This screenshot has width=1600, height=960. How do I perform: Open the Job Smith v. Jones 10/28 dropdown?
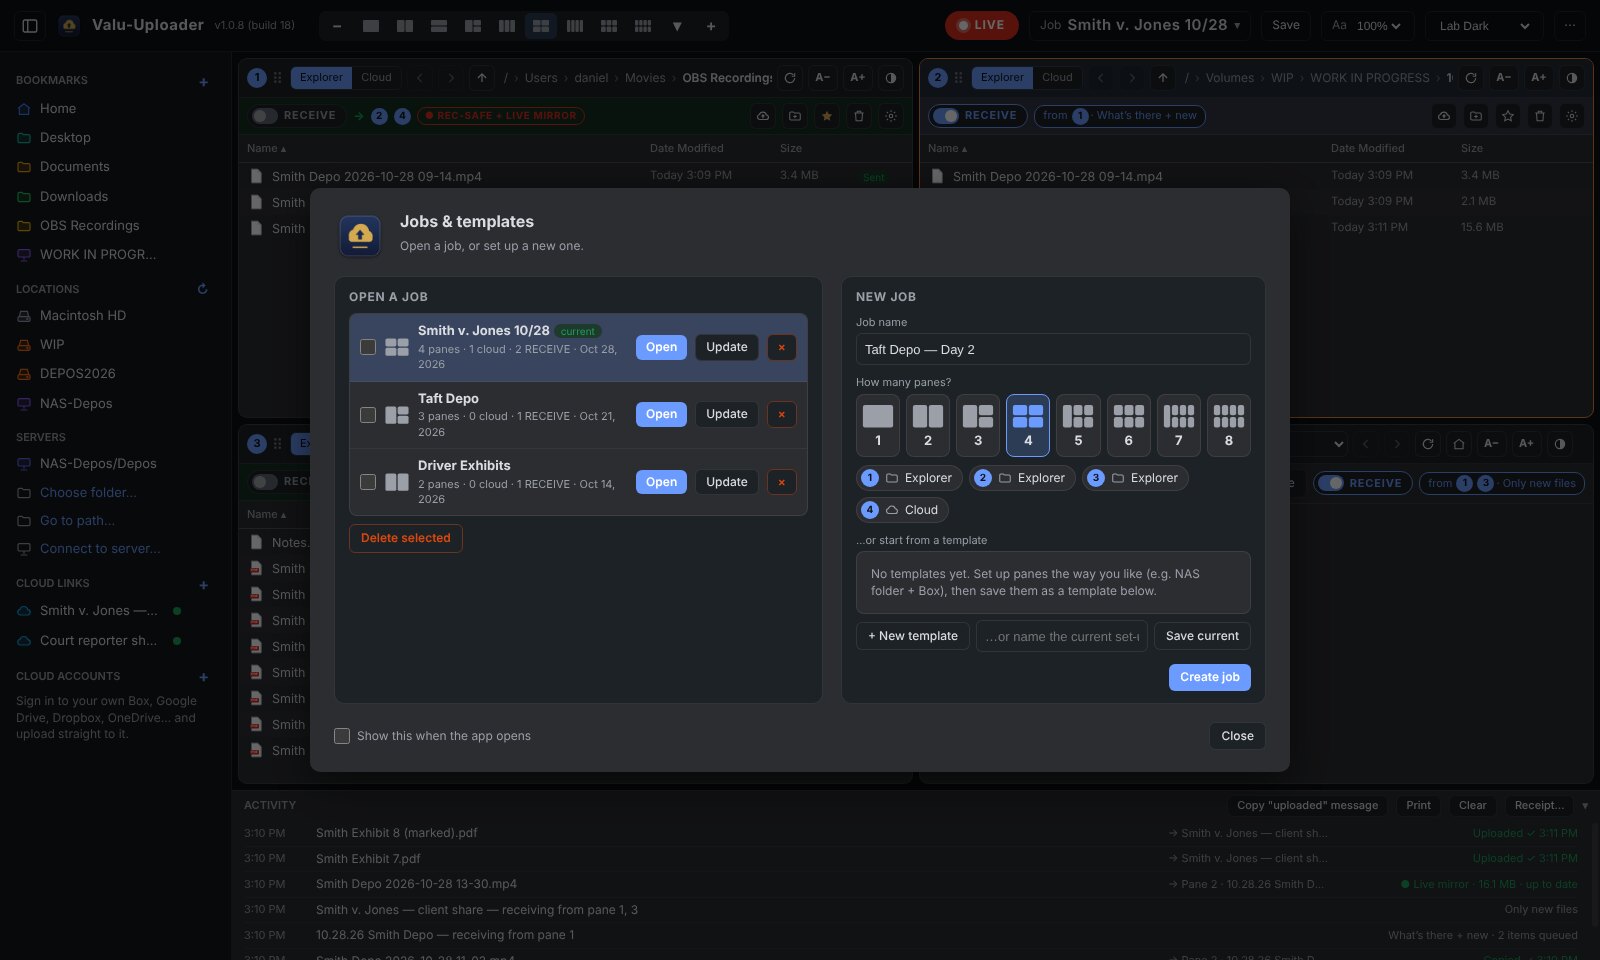(x=1140, y=26)
